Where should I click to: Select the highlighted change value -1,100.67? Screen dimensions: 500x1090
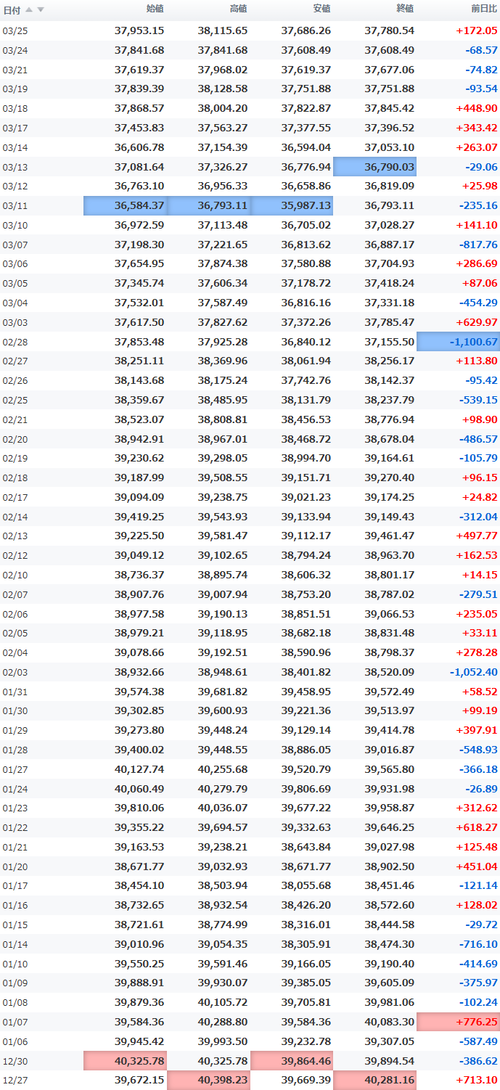(x=458, y=342)
